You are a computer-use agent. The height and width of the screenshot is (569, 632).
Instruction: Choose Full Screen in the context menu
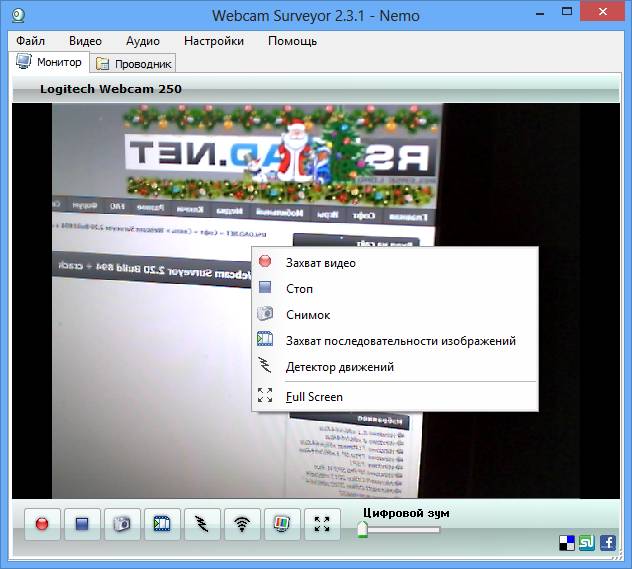pyautogui.click(x=395, y=397)
